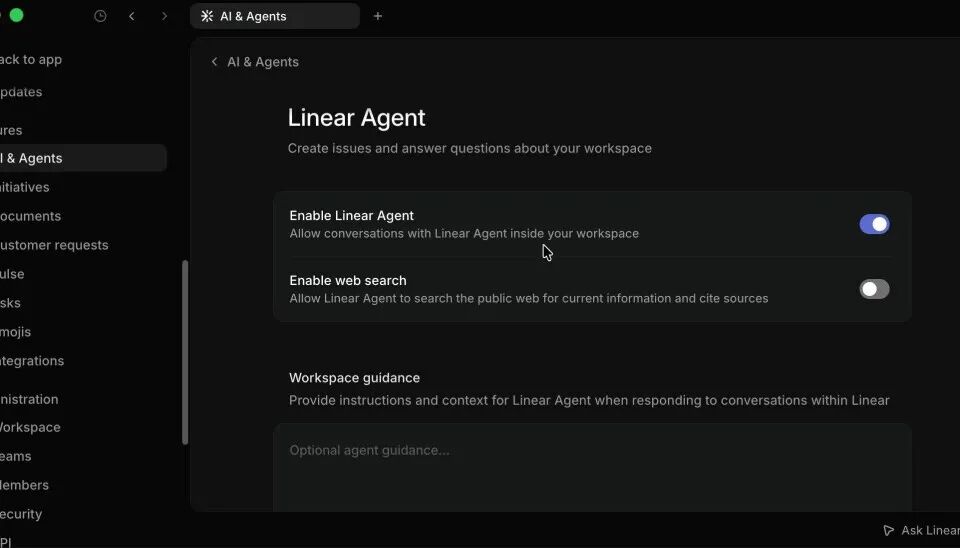Screen dimensions: 960x548
Task: Open a new tab with plus icon
Action: [378, 17]
